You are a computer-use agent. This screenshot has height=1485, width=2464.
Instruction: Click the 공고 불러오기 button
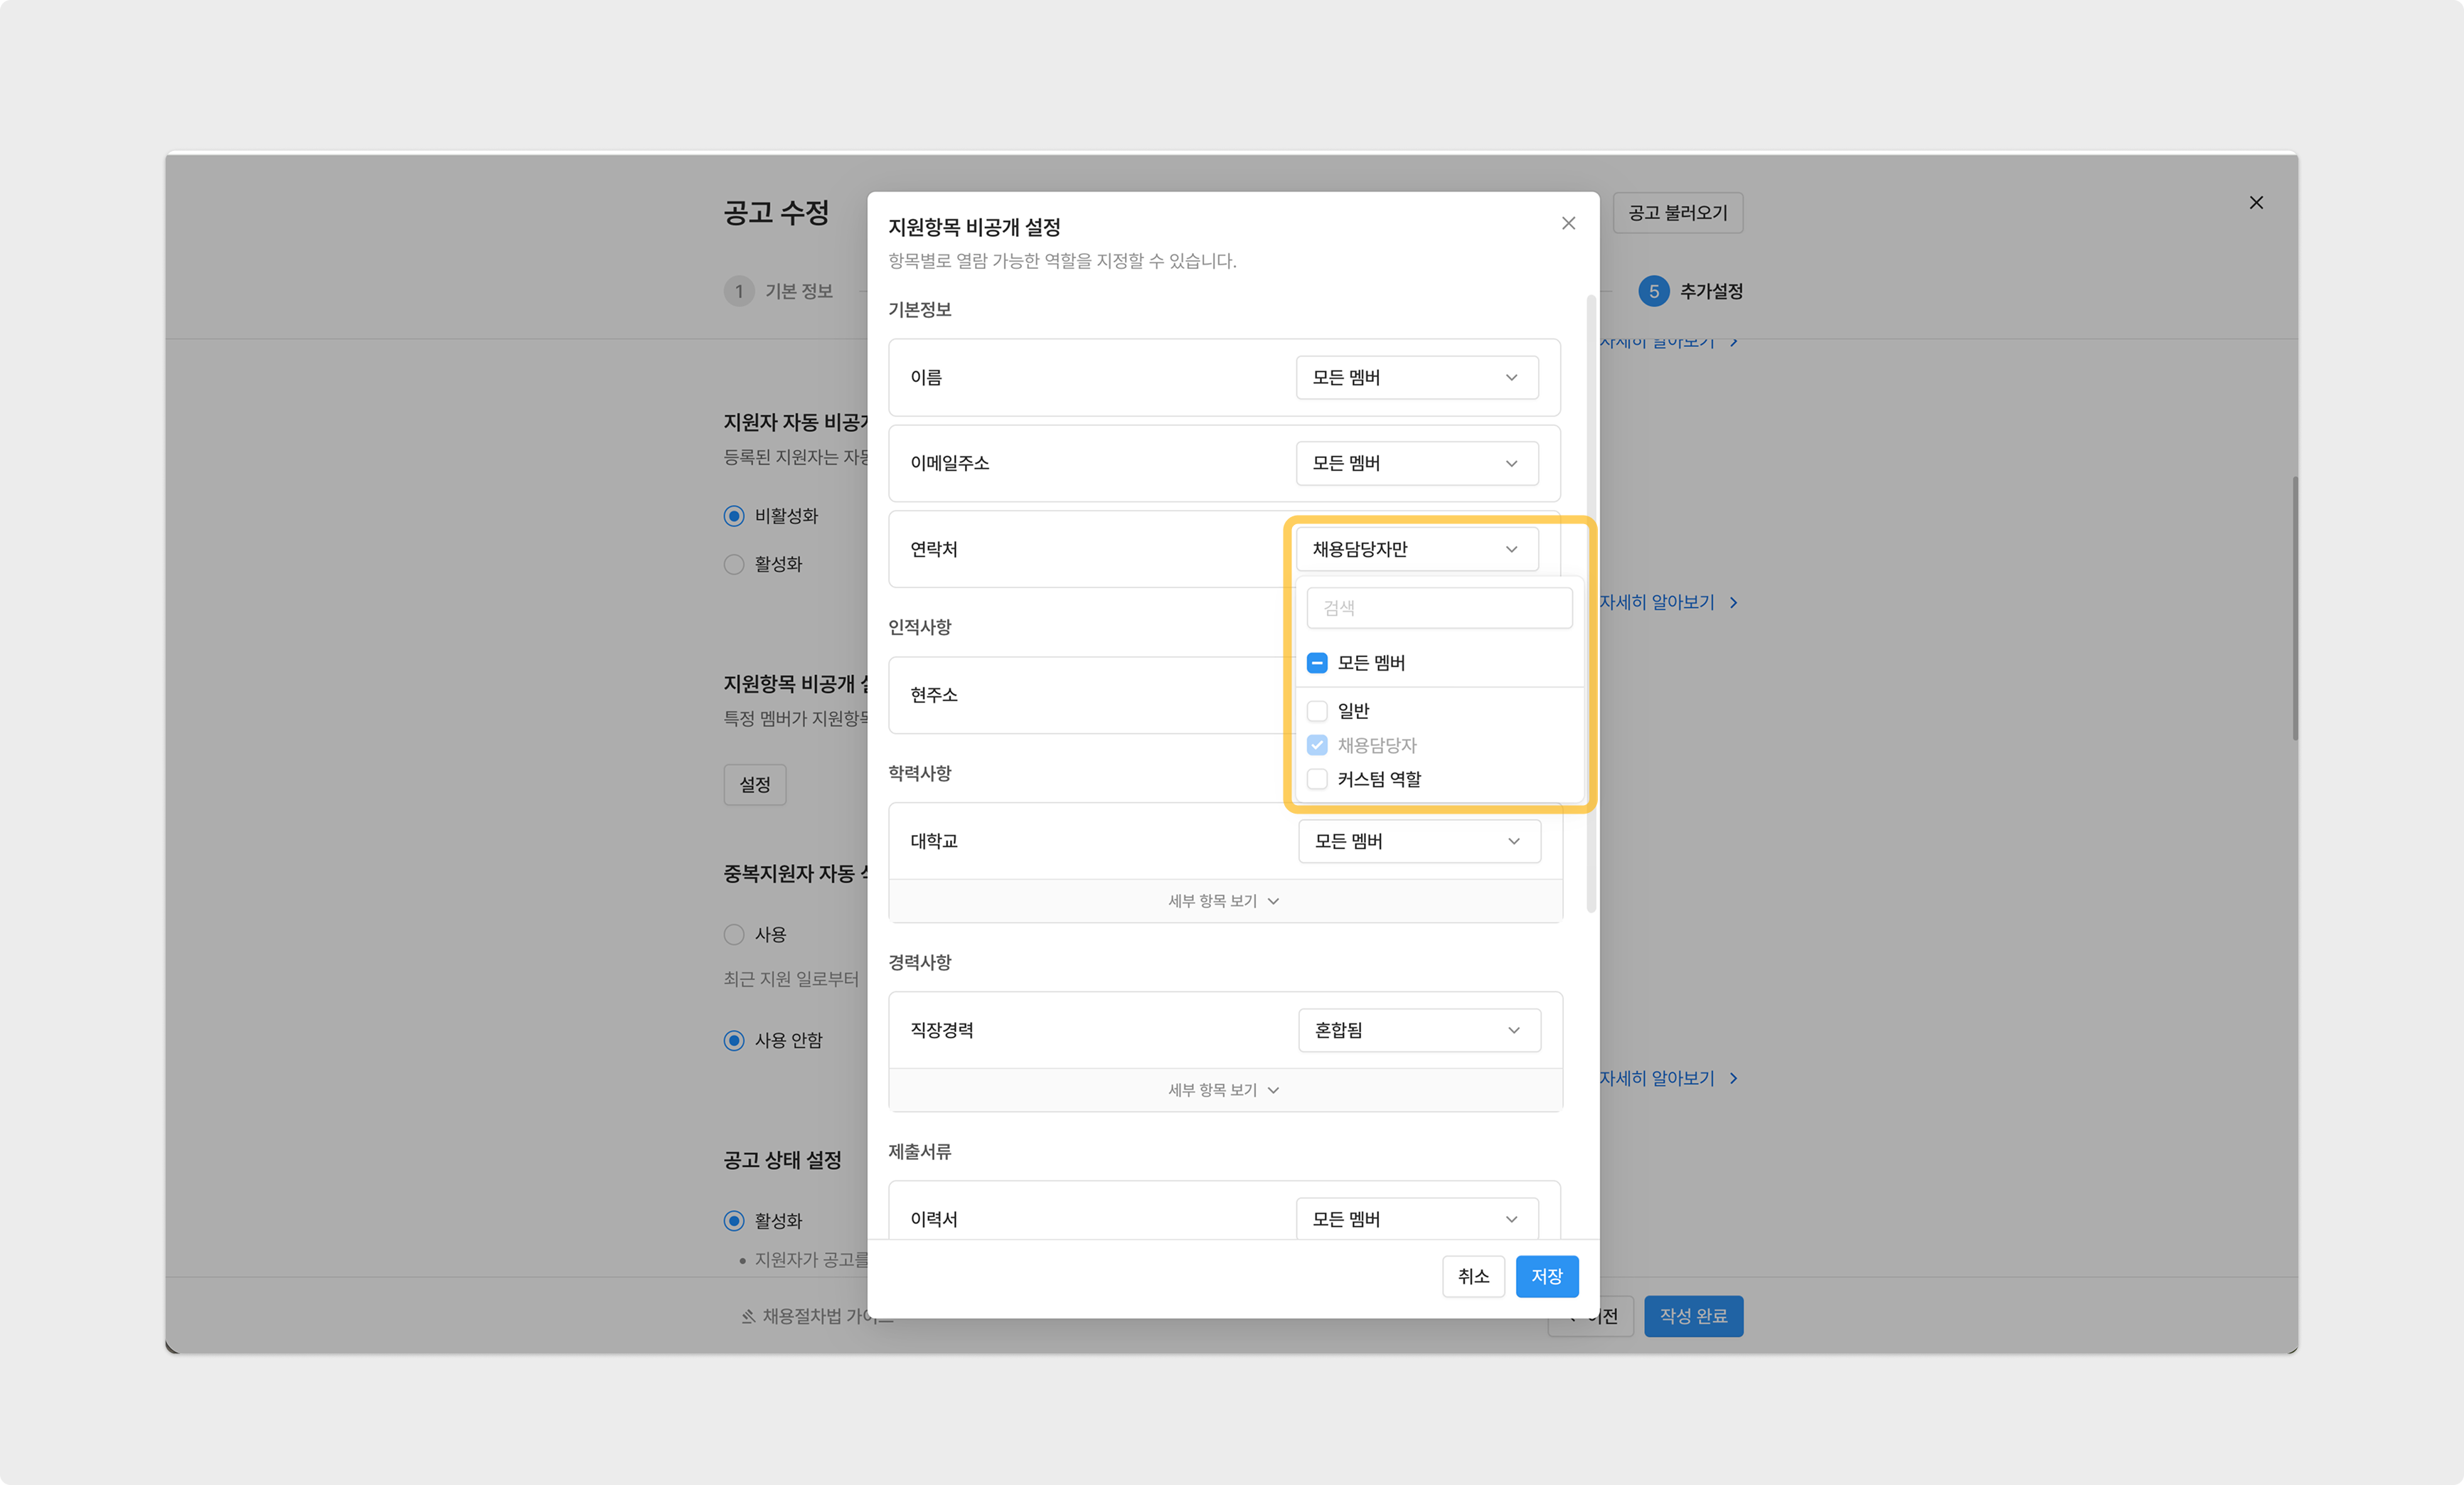coord(1677,213)
